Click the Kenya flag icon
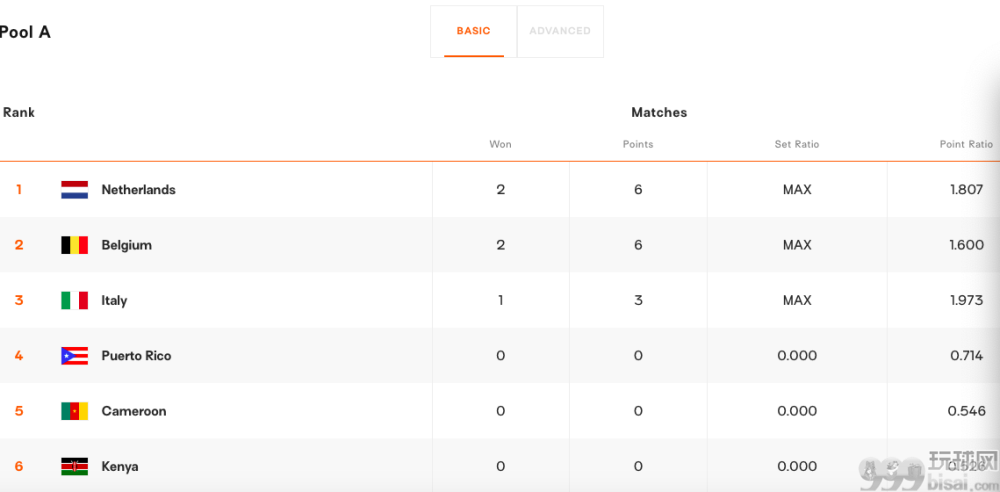 (x=75, y=466)
